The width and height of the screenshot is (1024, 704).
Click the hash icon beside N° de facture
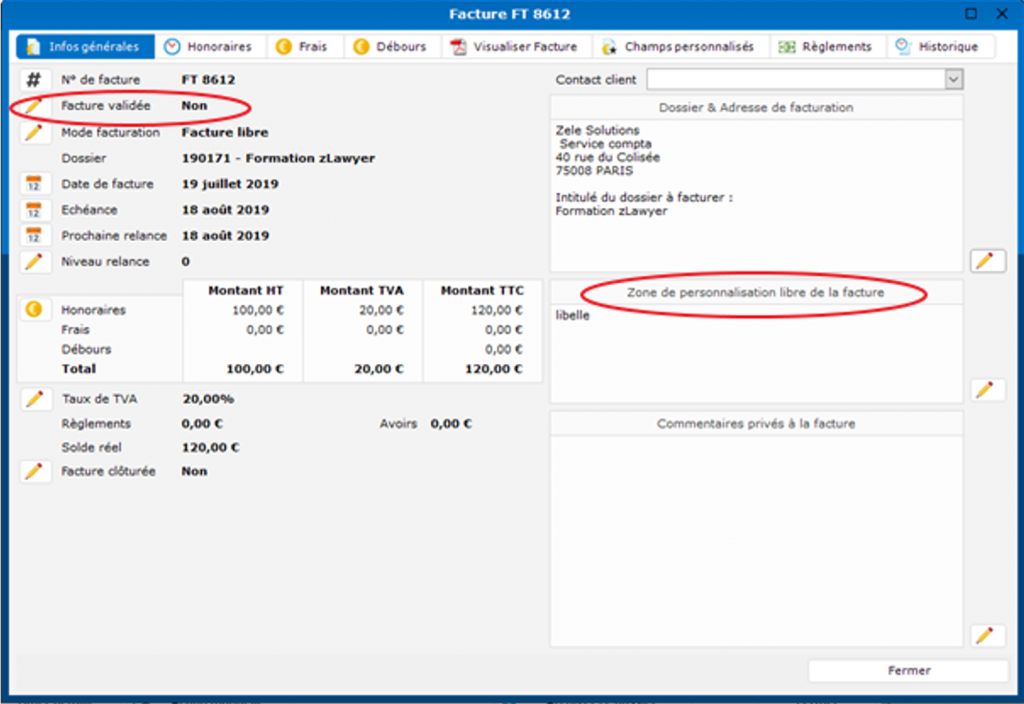click(x=35, y=80)
